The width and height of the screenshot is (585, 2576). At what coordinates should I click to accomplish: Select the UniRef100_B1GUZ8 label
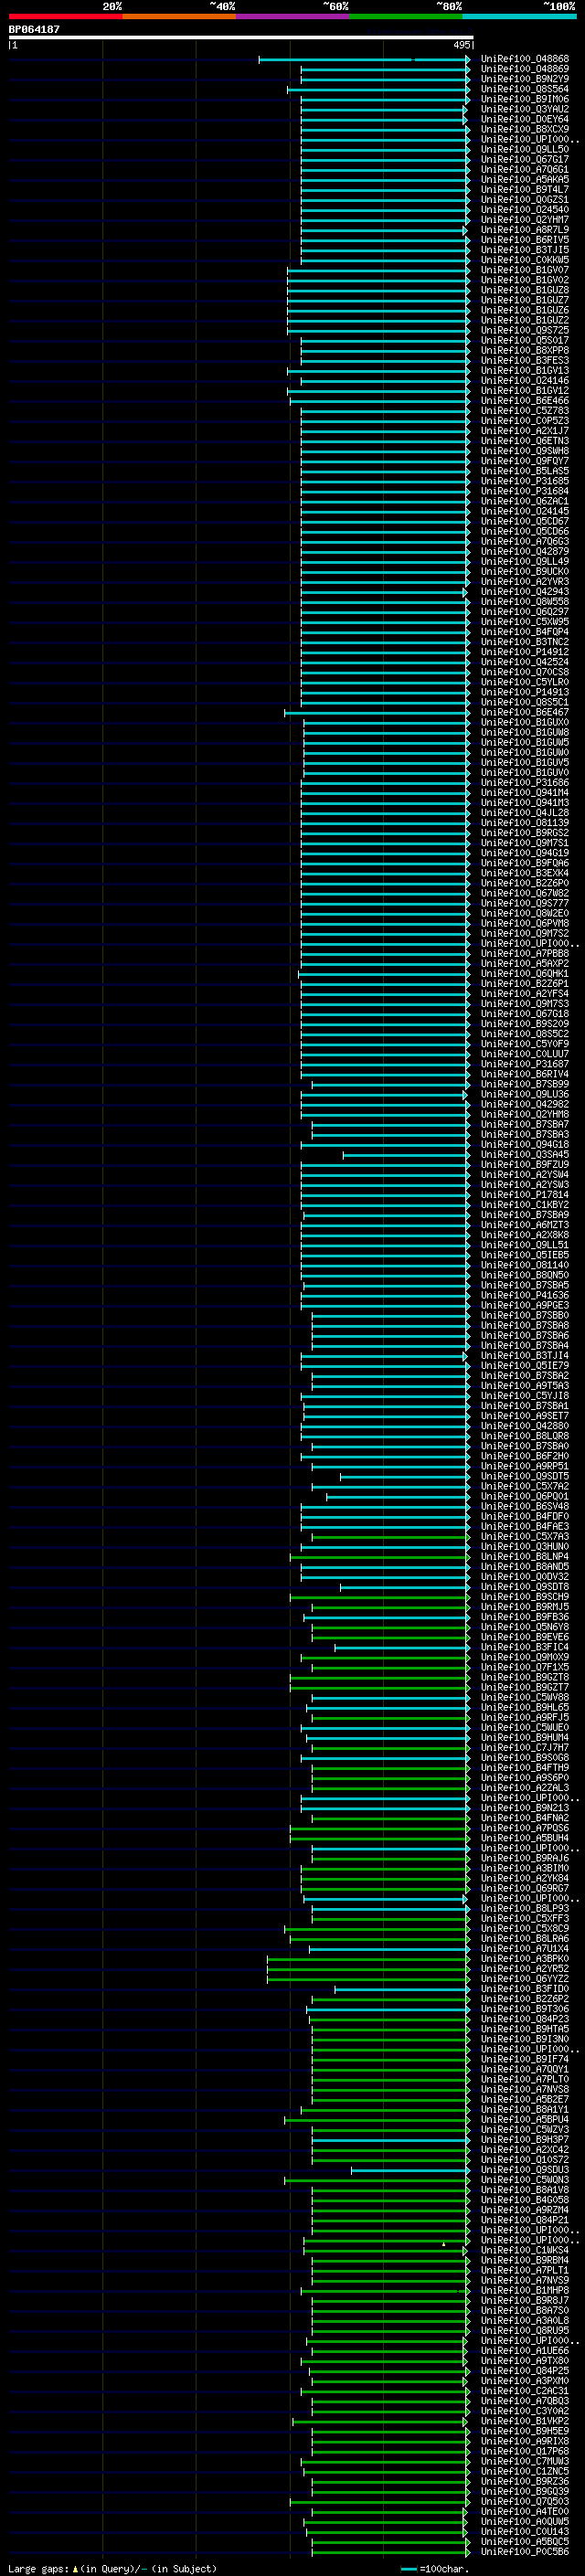point(525,290)
